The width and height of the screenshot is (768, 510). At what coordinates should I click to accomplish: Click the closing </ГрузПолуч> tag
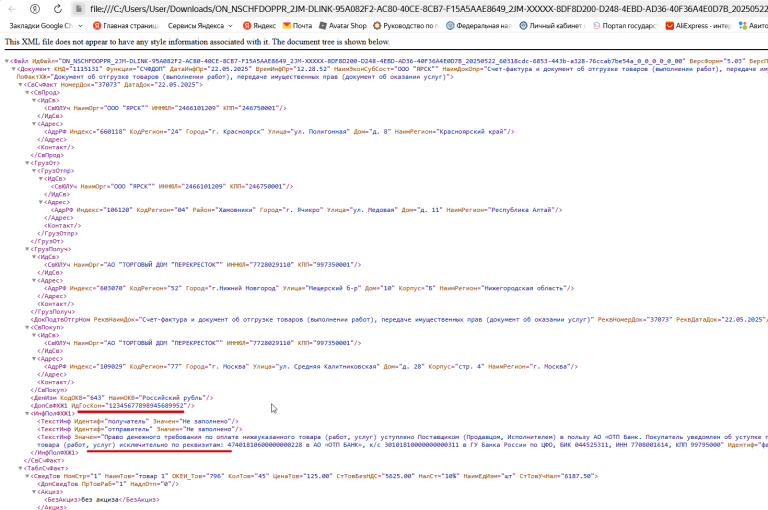52,312
